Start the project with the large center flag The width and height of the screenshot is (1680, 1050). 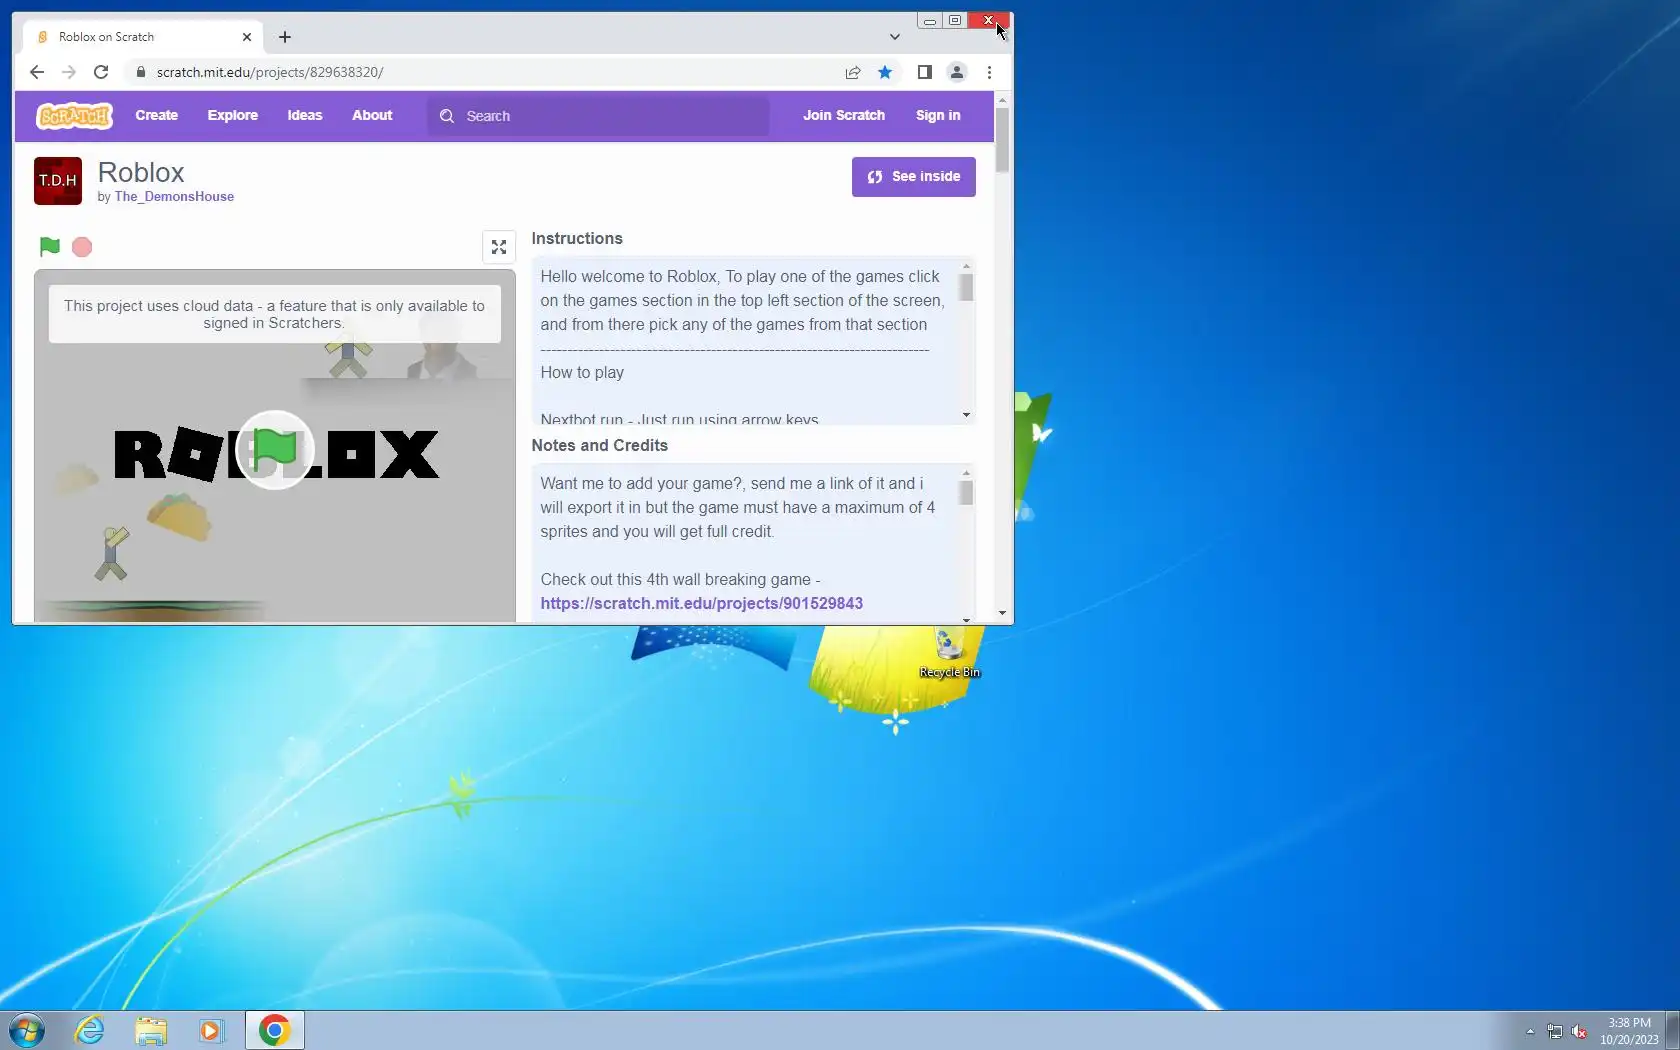275,450
